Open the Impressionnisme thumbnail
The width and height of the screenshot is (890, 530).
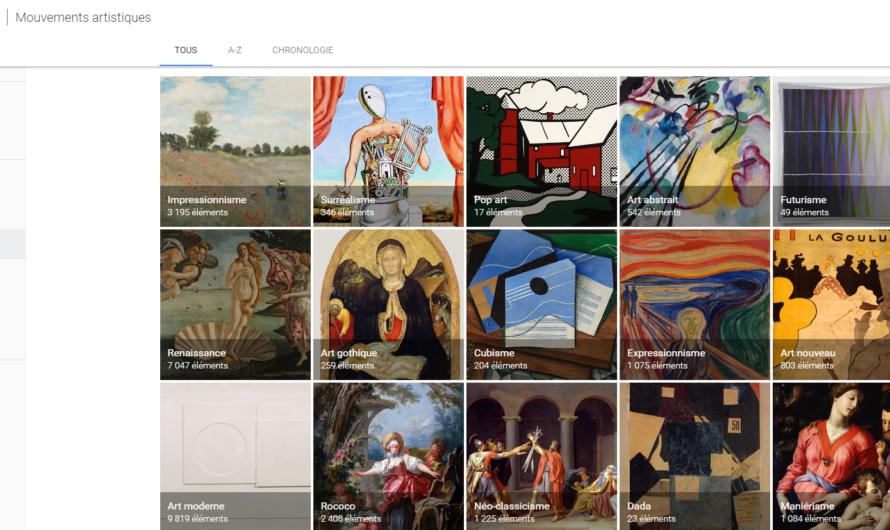[235, 152]
